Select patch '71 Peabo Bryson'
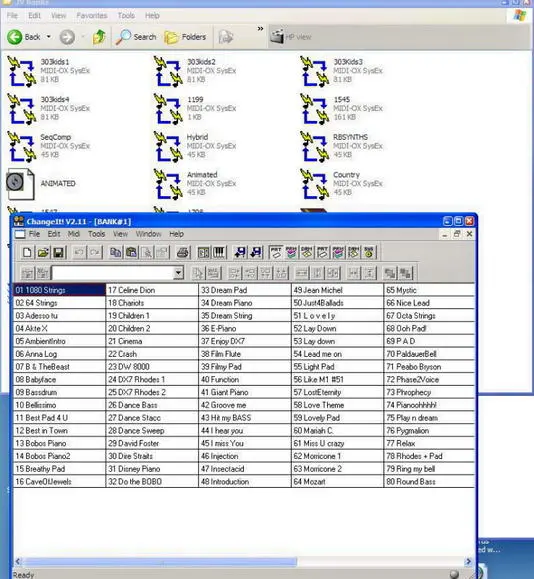This screenshot has width=534, height=579. (429, 367)
